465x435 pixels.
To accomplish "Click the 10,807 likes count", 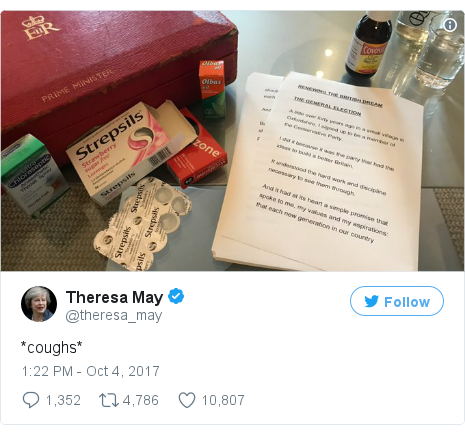I will (223, 400).
